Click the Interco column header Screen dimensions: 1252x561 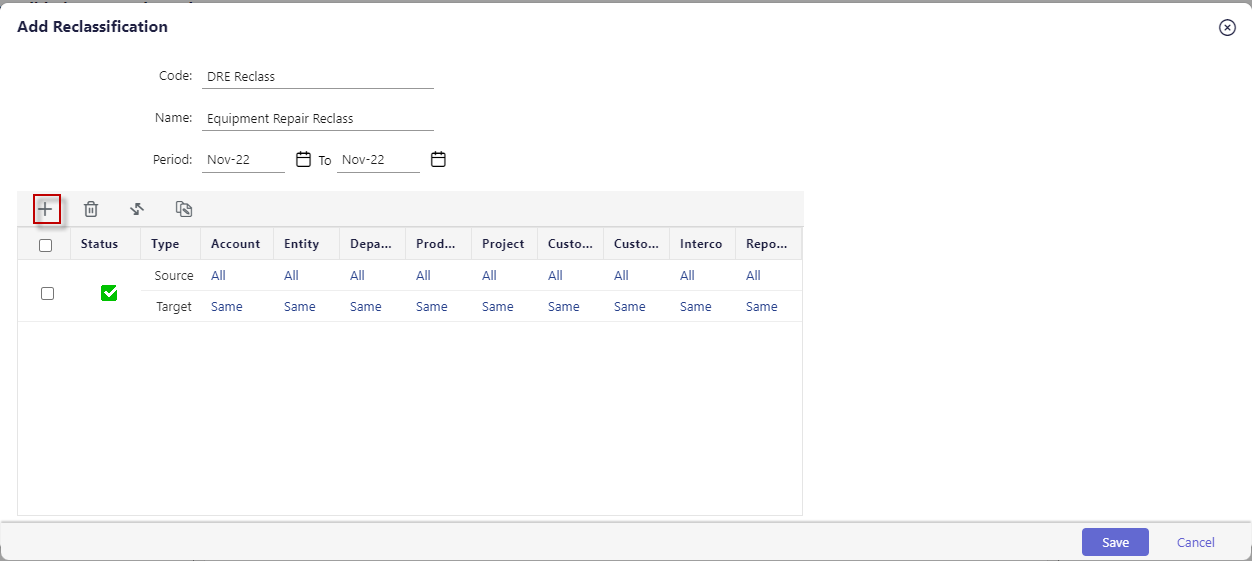(x=701, y=244)
